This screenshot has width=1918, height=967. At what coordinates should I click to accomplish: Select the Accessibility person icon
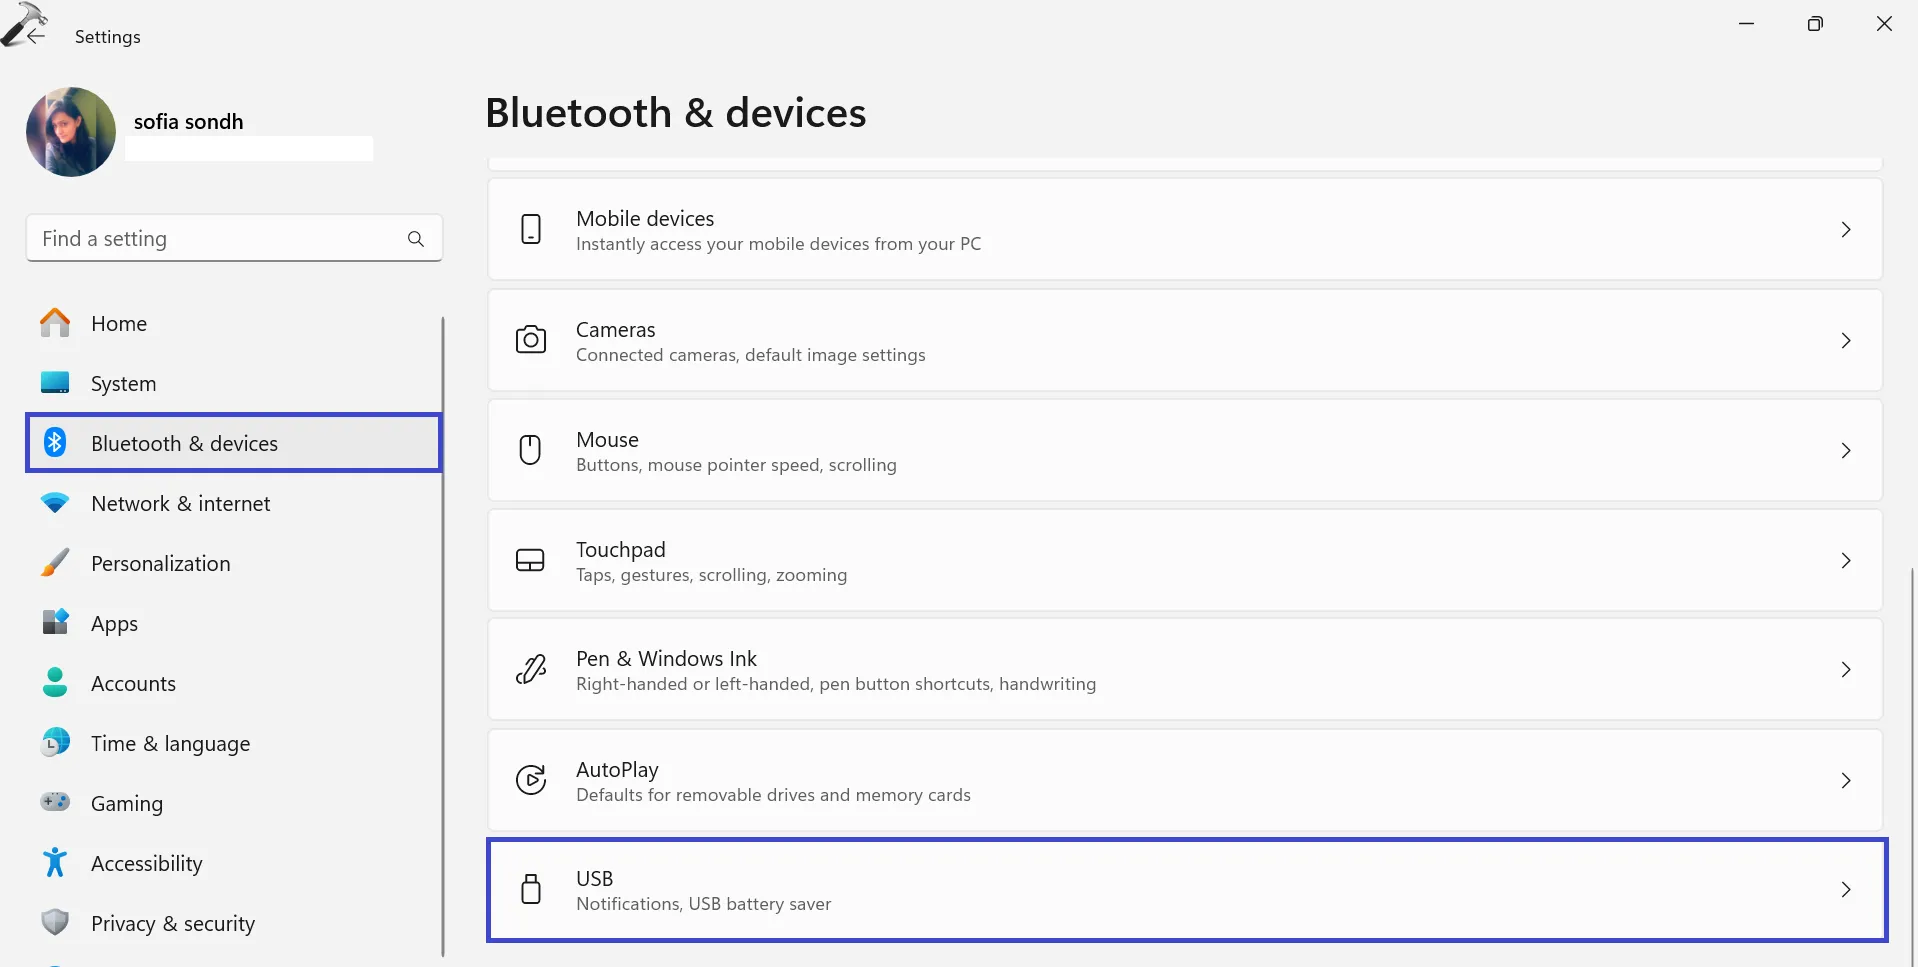[x=55, y=862]
